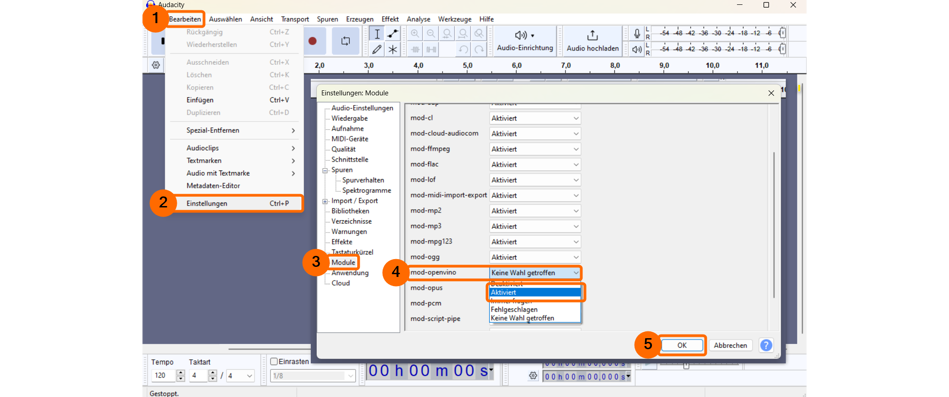Select Spektrogramme in settings tree
949x397 pixels.
[x=367, y=191]
